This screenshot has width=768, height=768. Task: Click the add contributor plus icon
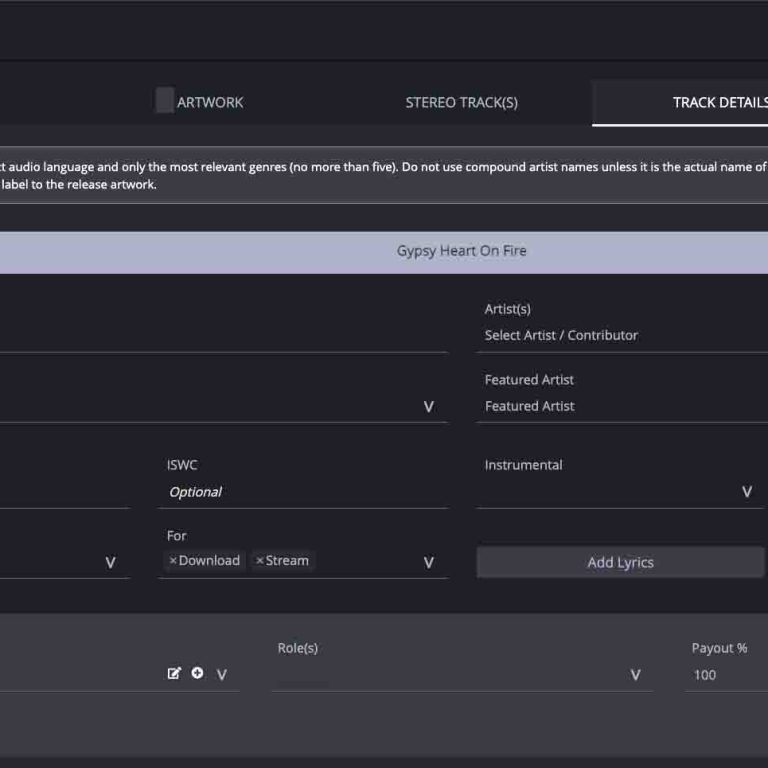[x=197, y=673]
